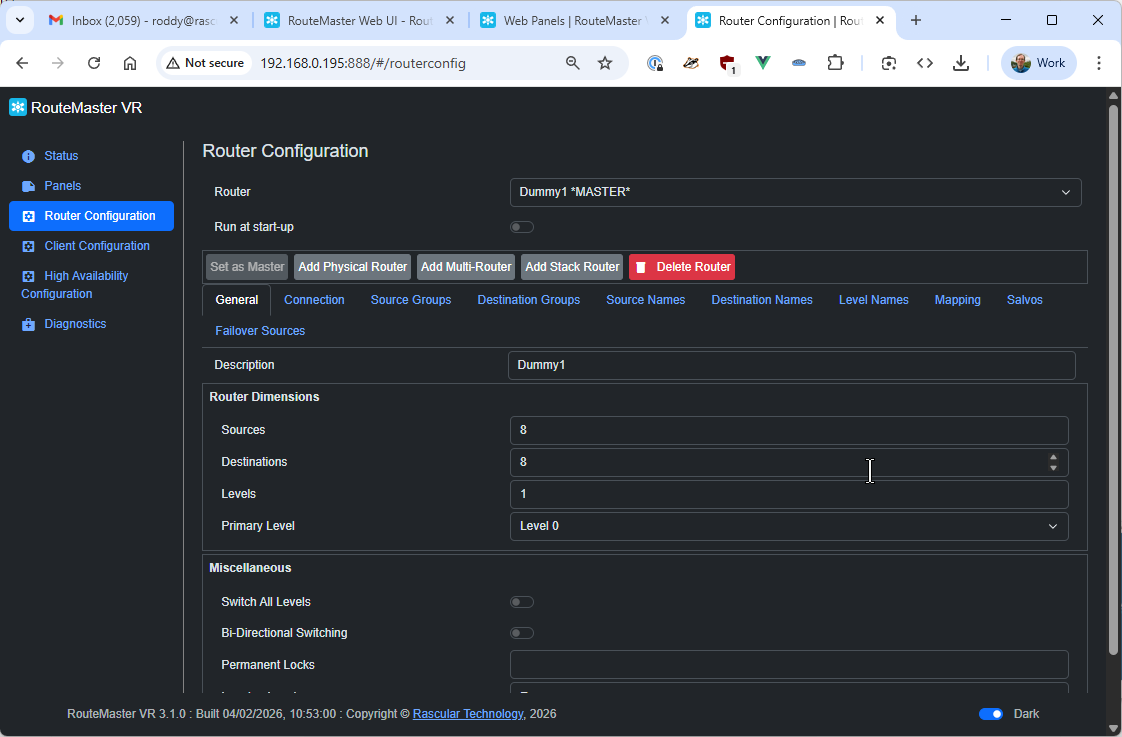Image resolution: width=1122 pixels, height=737 pixels.
Task: Open the Primary Level dropdown
Action: click(x=789, y=527)
